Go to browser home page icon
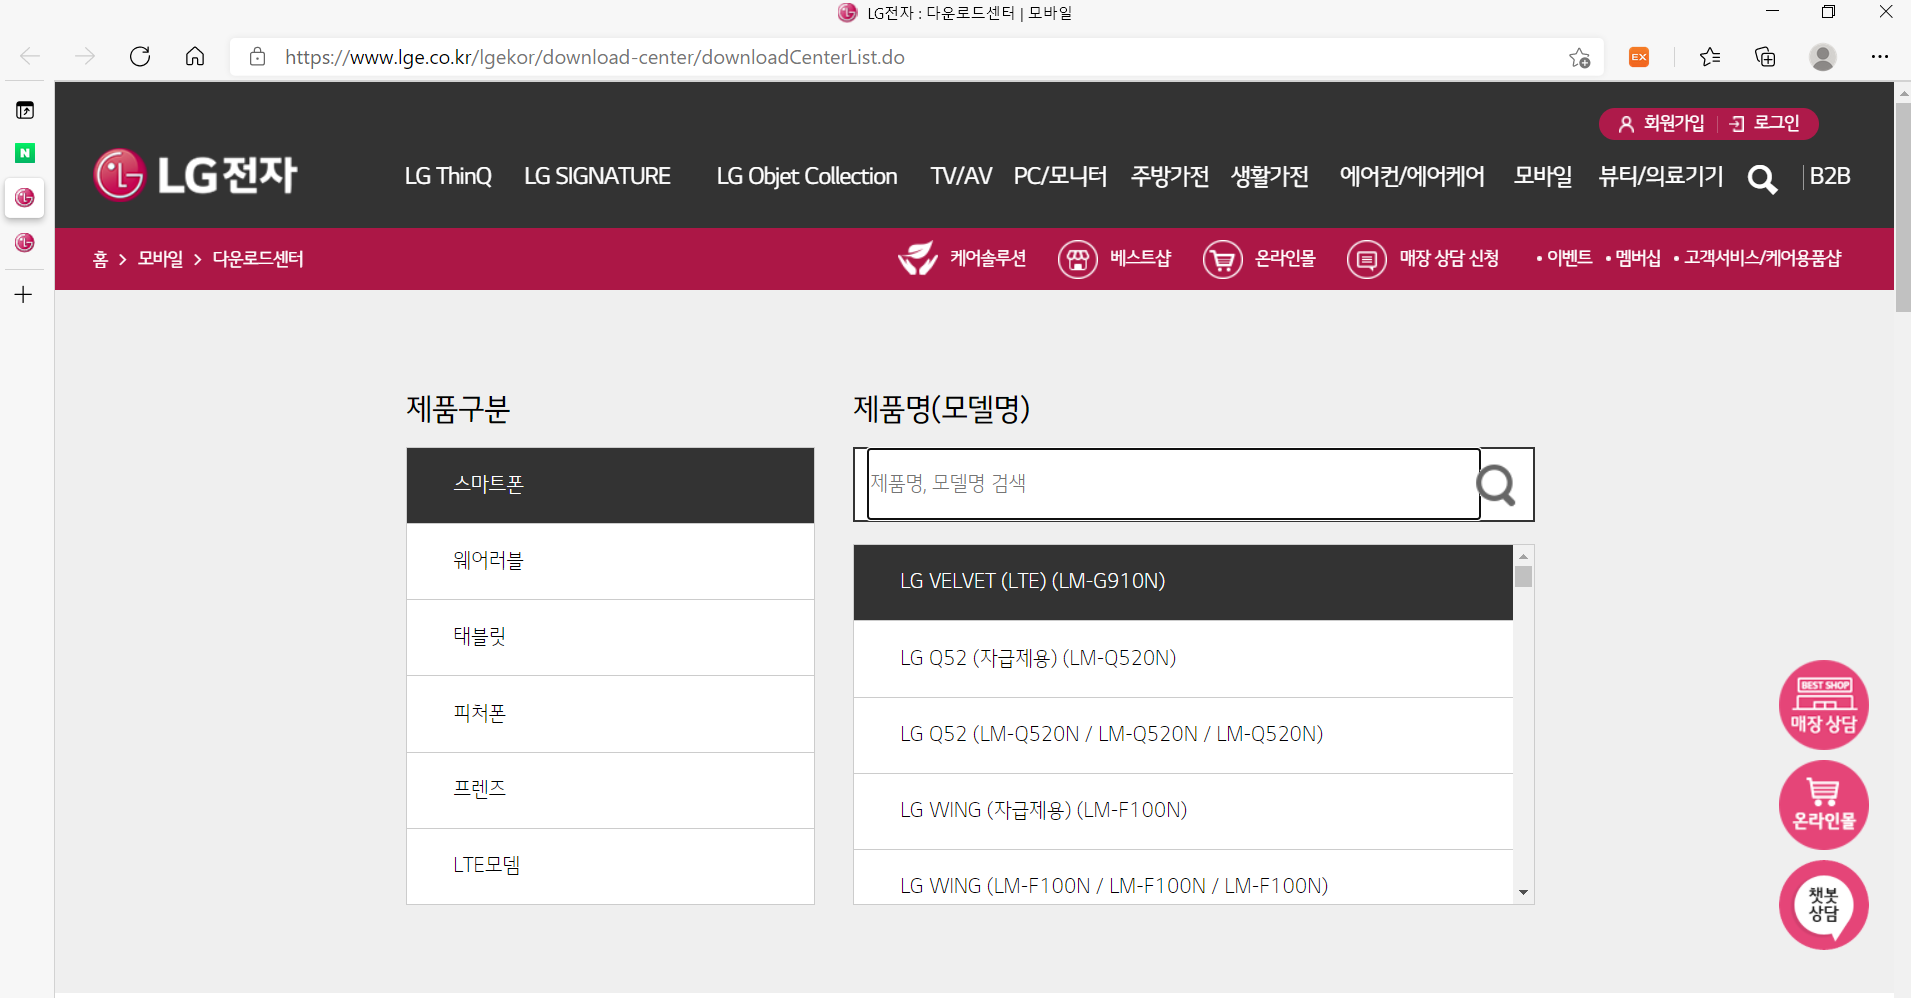 point(195,57)
